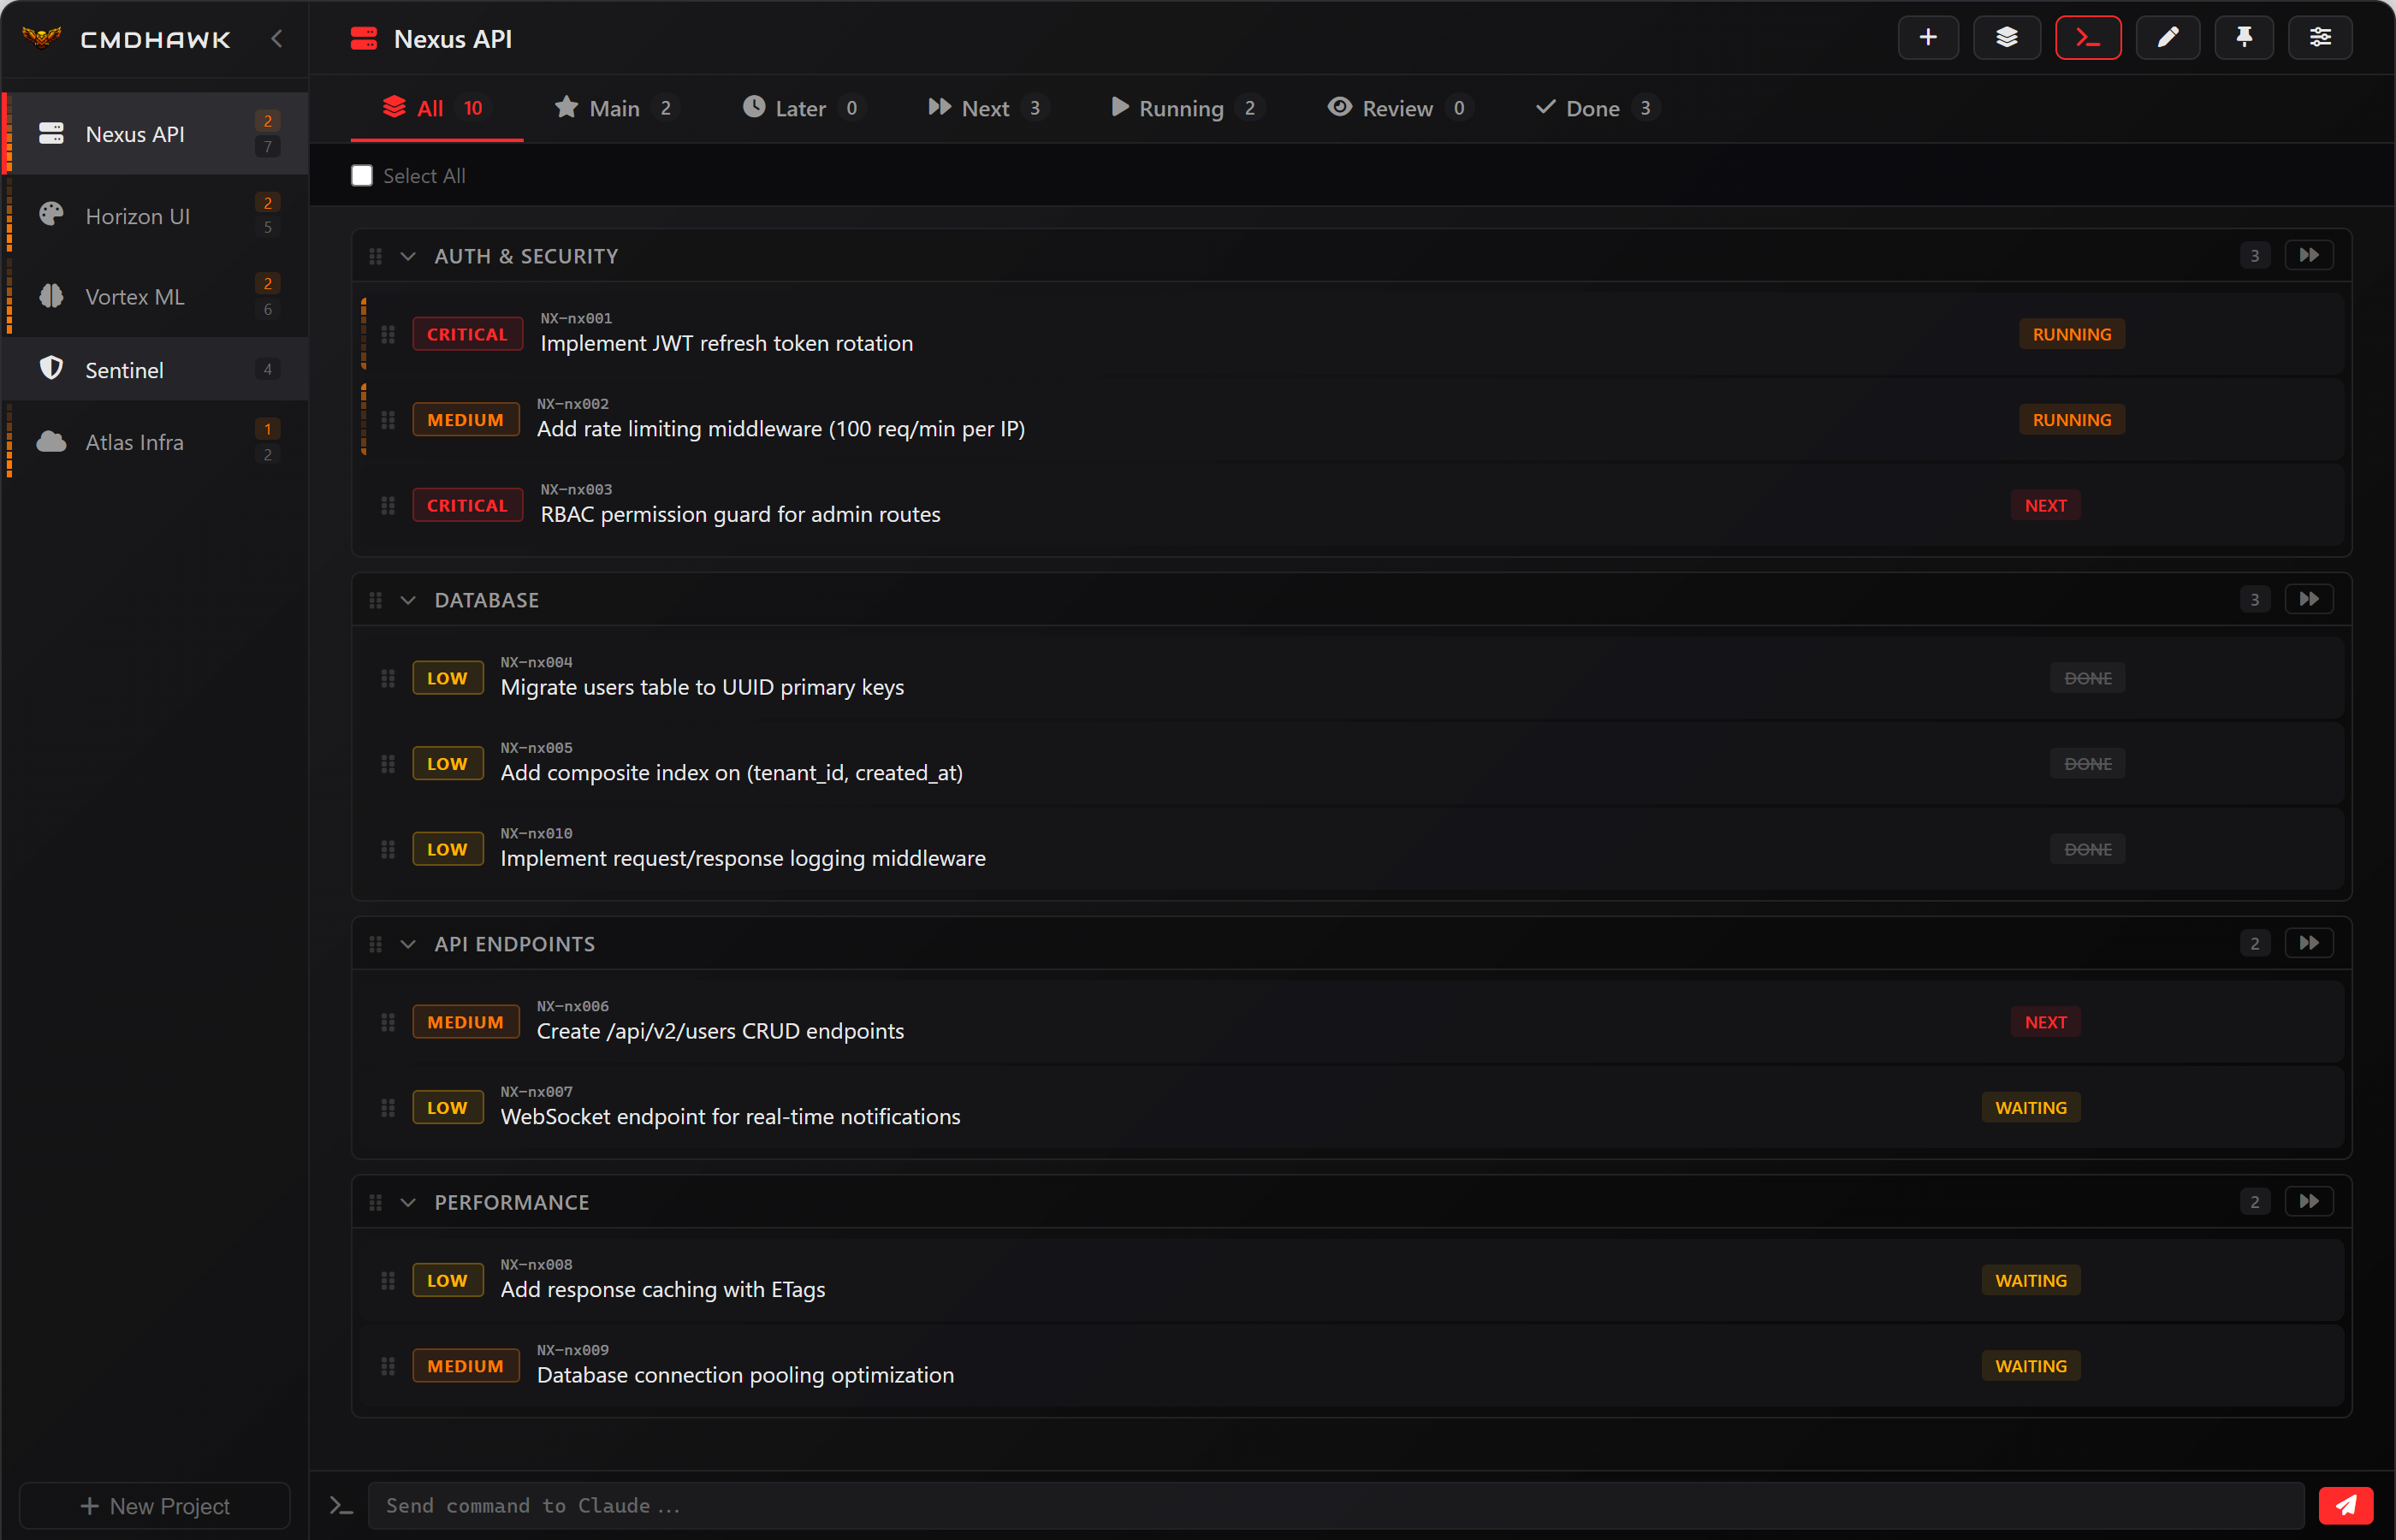Activate the pencil edit icon
Image resolution: width=2396 pixels, height=1540 pixels.
[x=2167, y=37]
